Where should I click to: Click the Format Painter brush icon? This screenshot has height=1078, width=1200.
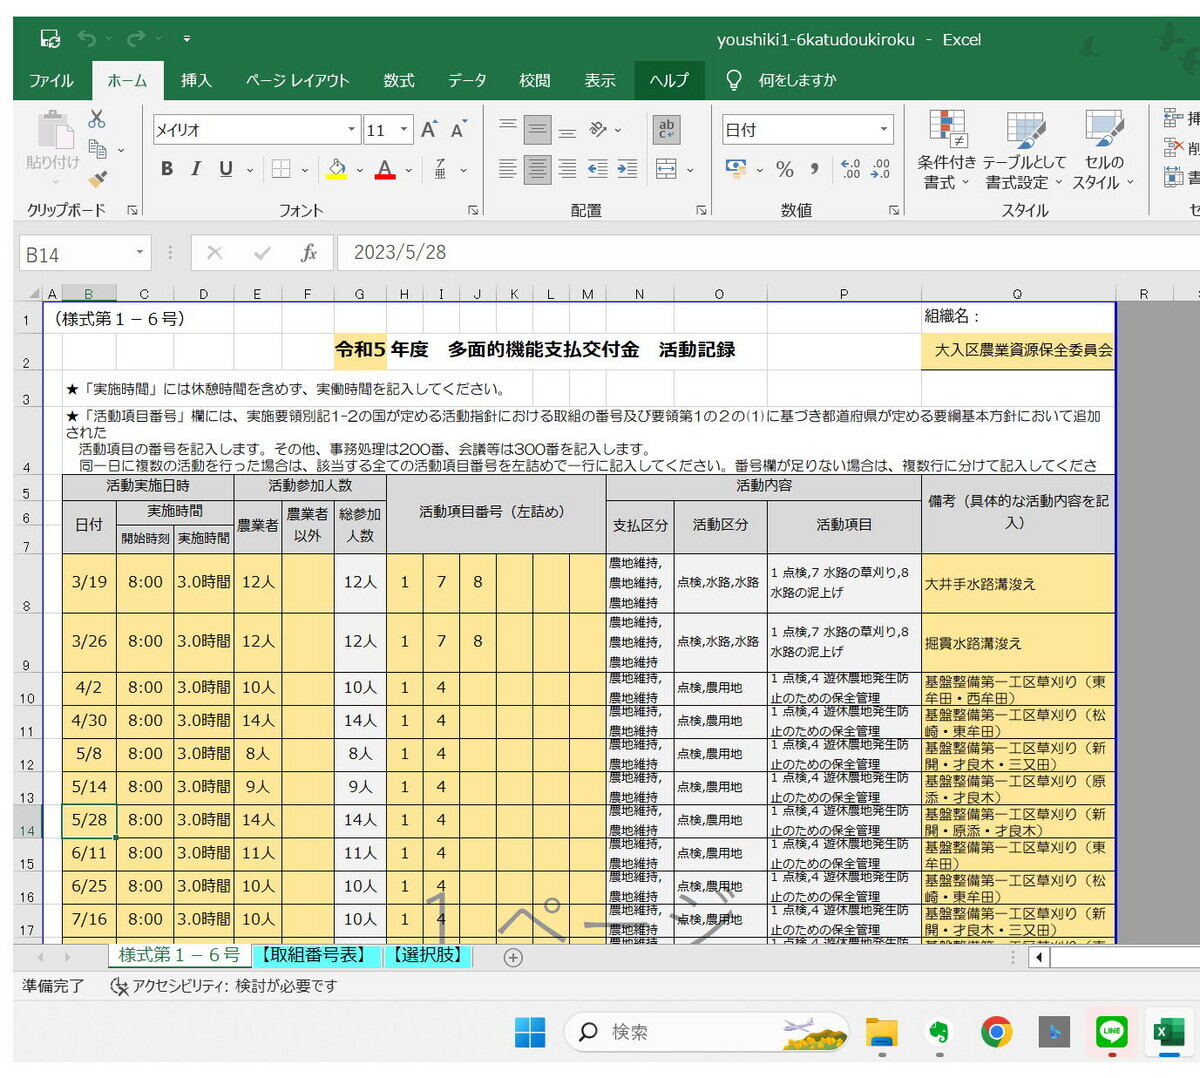(97, 179)
